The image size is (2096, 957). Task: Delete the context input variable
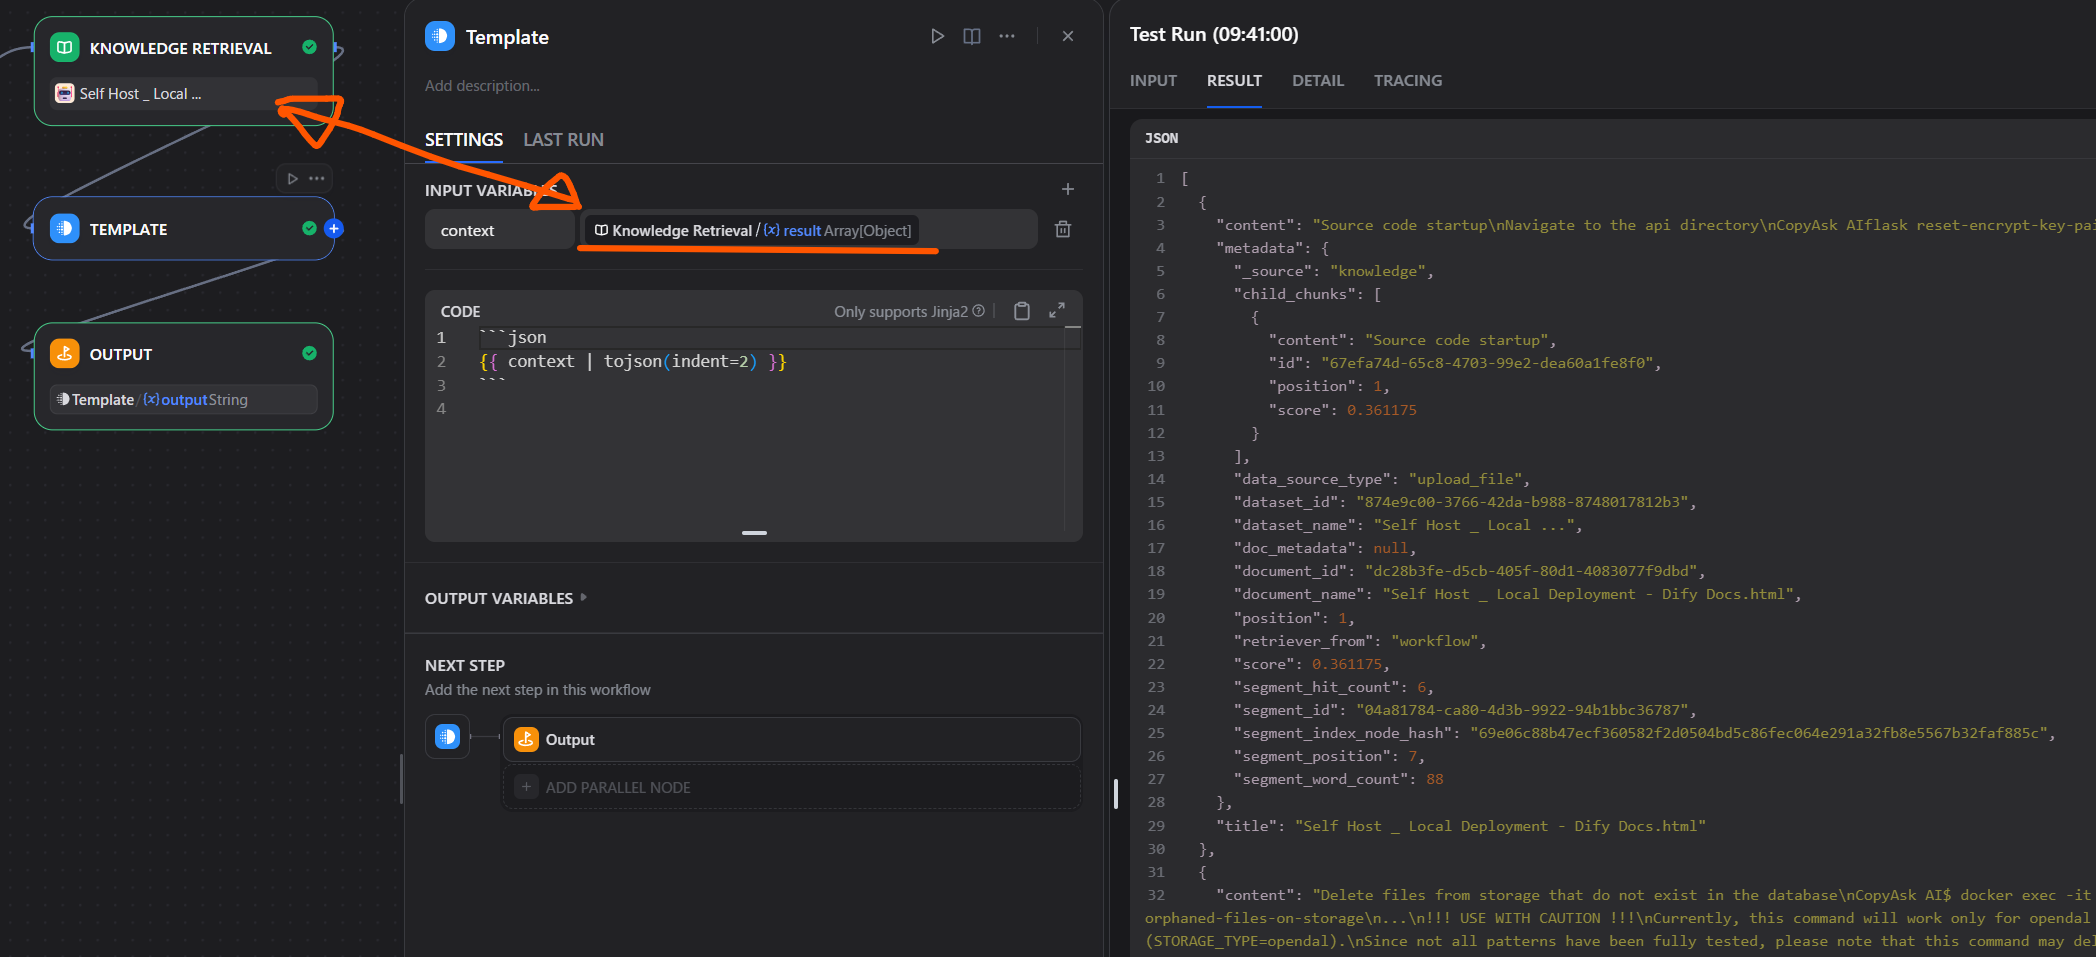pos(1063,230)
